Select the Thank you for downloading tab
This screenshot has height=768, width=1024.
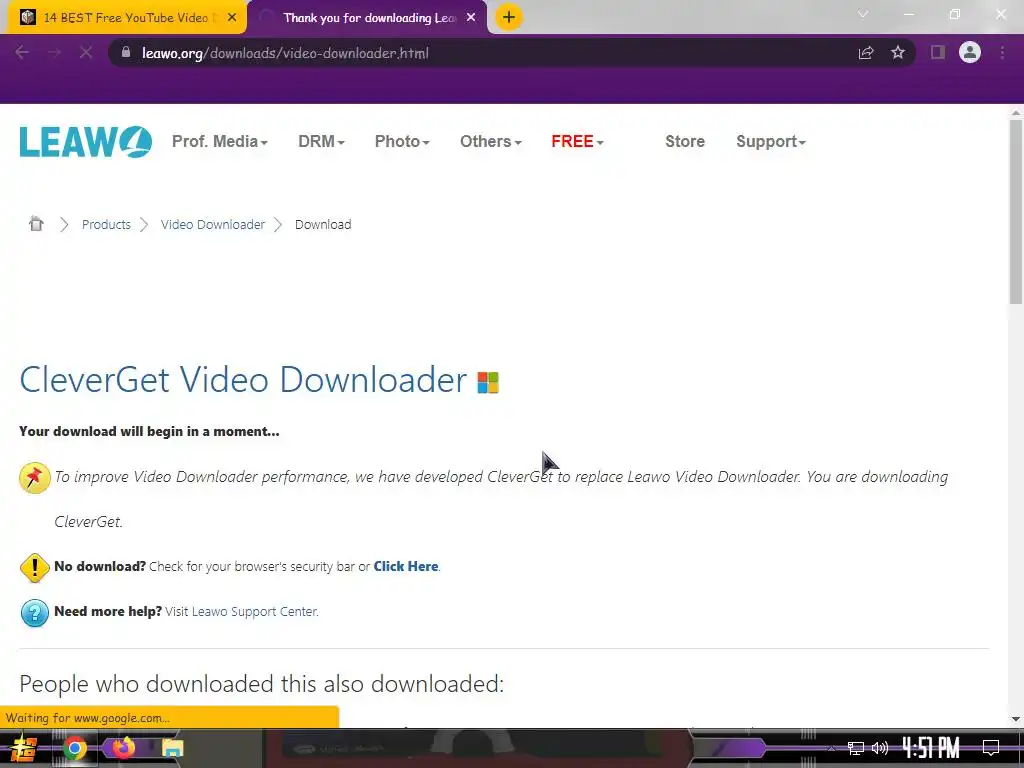pyautogui.click(x=368, y=18)
